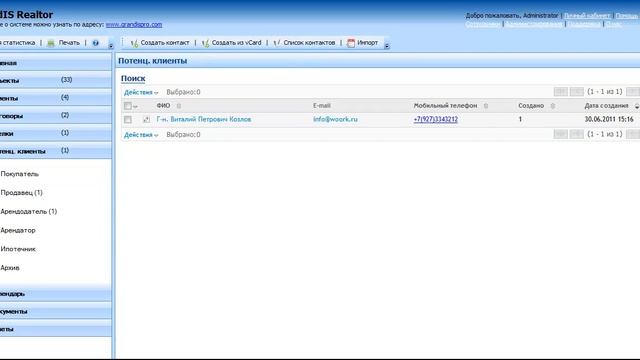
Task: Toggle the select-all checkbox in table header
Action: pos(128,106)
